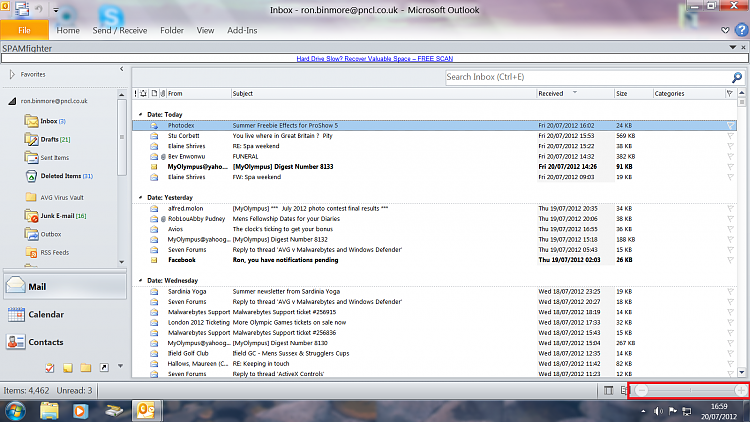Collapse the ron.binmore@pncl.co.uk account tree
This screenshot has height=422, width=750.
[12, 101]
